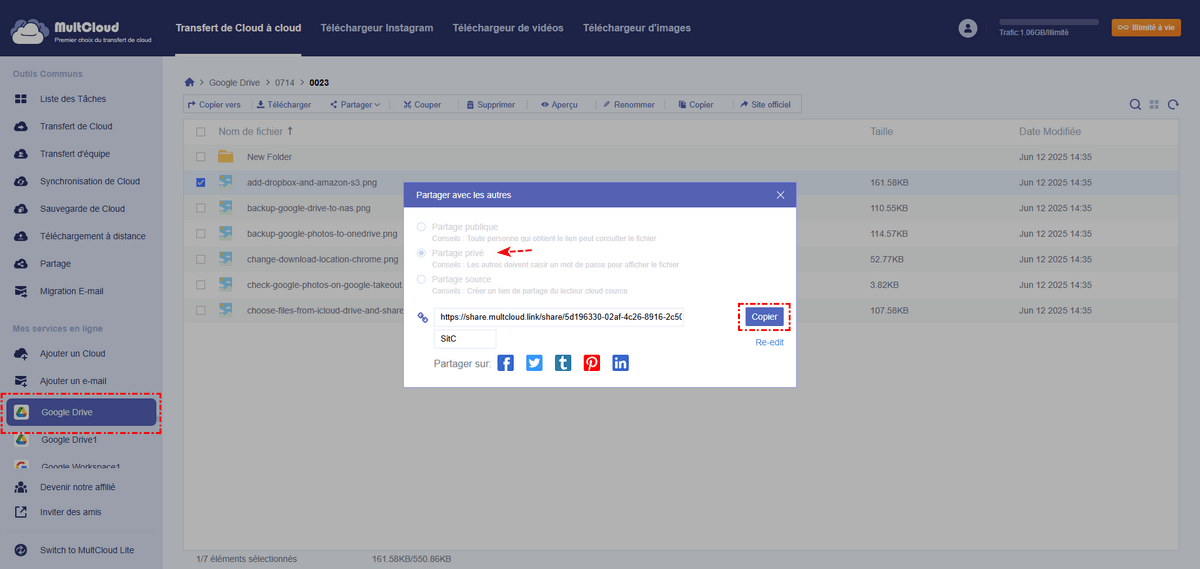Viewport: 1200px width, 569px height.
Task: Share on LinkedIn
Action: 621,363
